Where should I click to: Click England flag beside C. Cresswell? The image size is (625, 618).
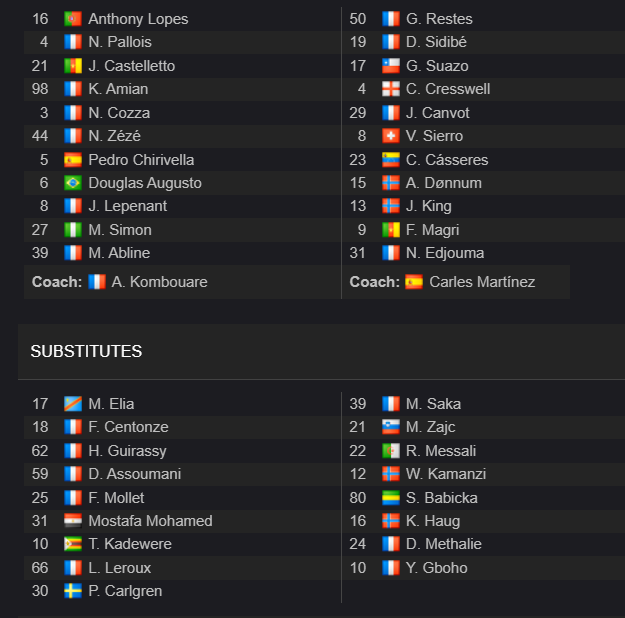(x=390, y=89)
